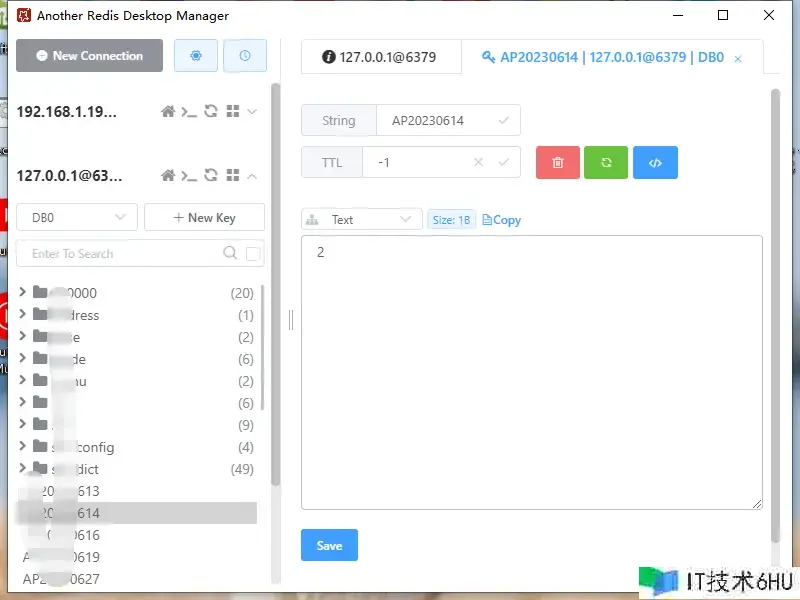This screenshot has width=800, height=600.
Task: Open the DB0 database dropdown
Action: tap(77, 217)
